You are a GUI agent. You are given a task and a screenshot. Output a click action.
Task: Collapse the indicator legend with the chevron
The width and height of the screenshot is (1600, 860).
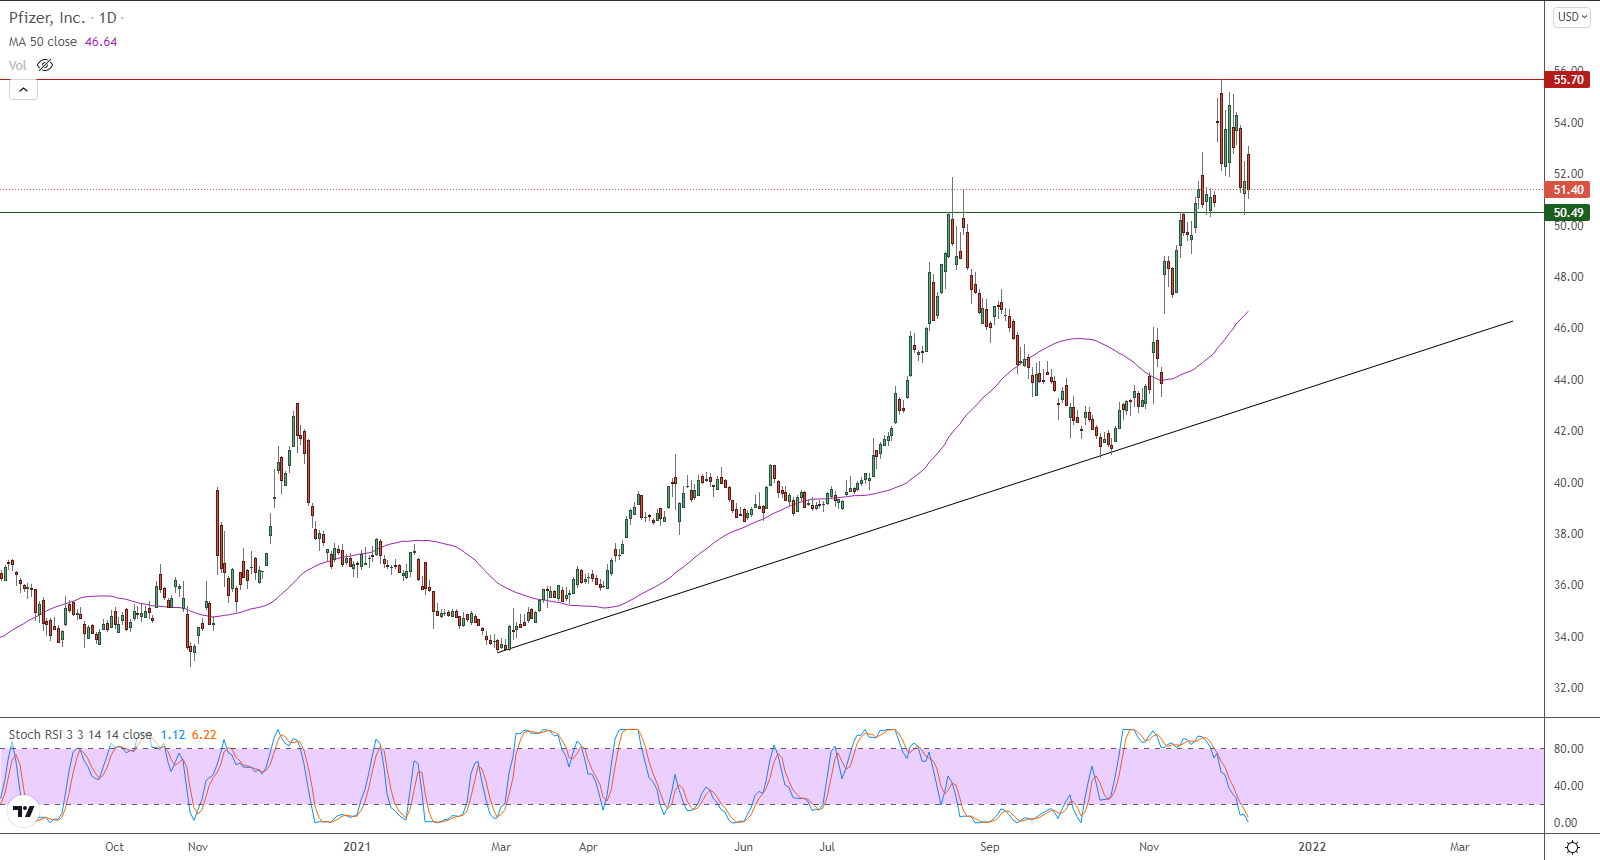pos(23,89)
